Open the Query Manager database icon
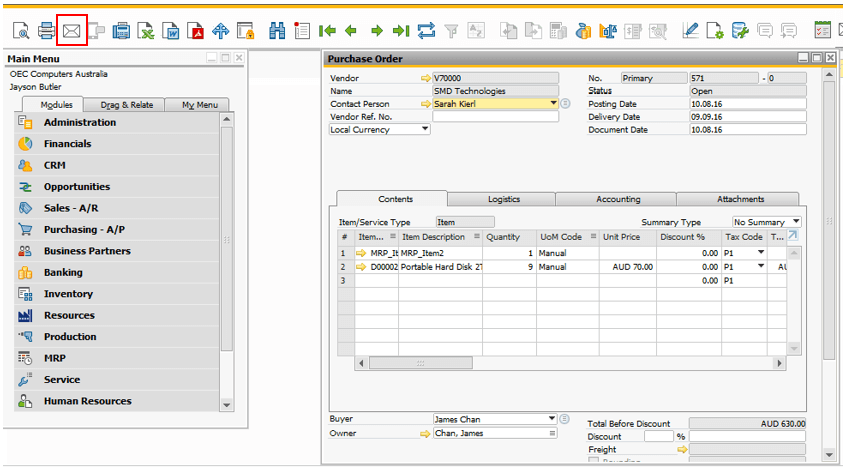This screenshot has height=467, width=844. coord(740,31)
